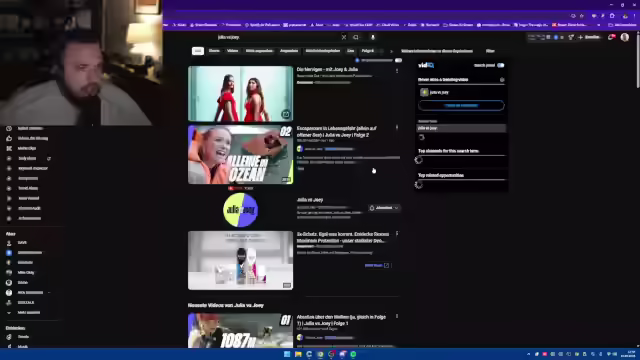Toggle the vidIQ search panel switch
This screenshot has width=640, height=360.
[x=500, y=65]
